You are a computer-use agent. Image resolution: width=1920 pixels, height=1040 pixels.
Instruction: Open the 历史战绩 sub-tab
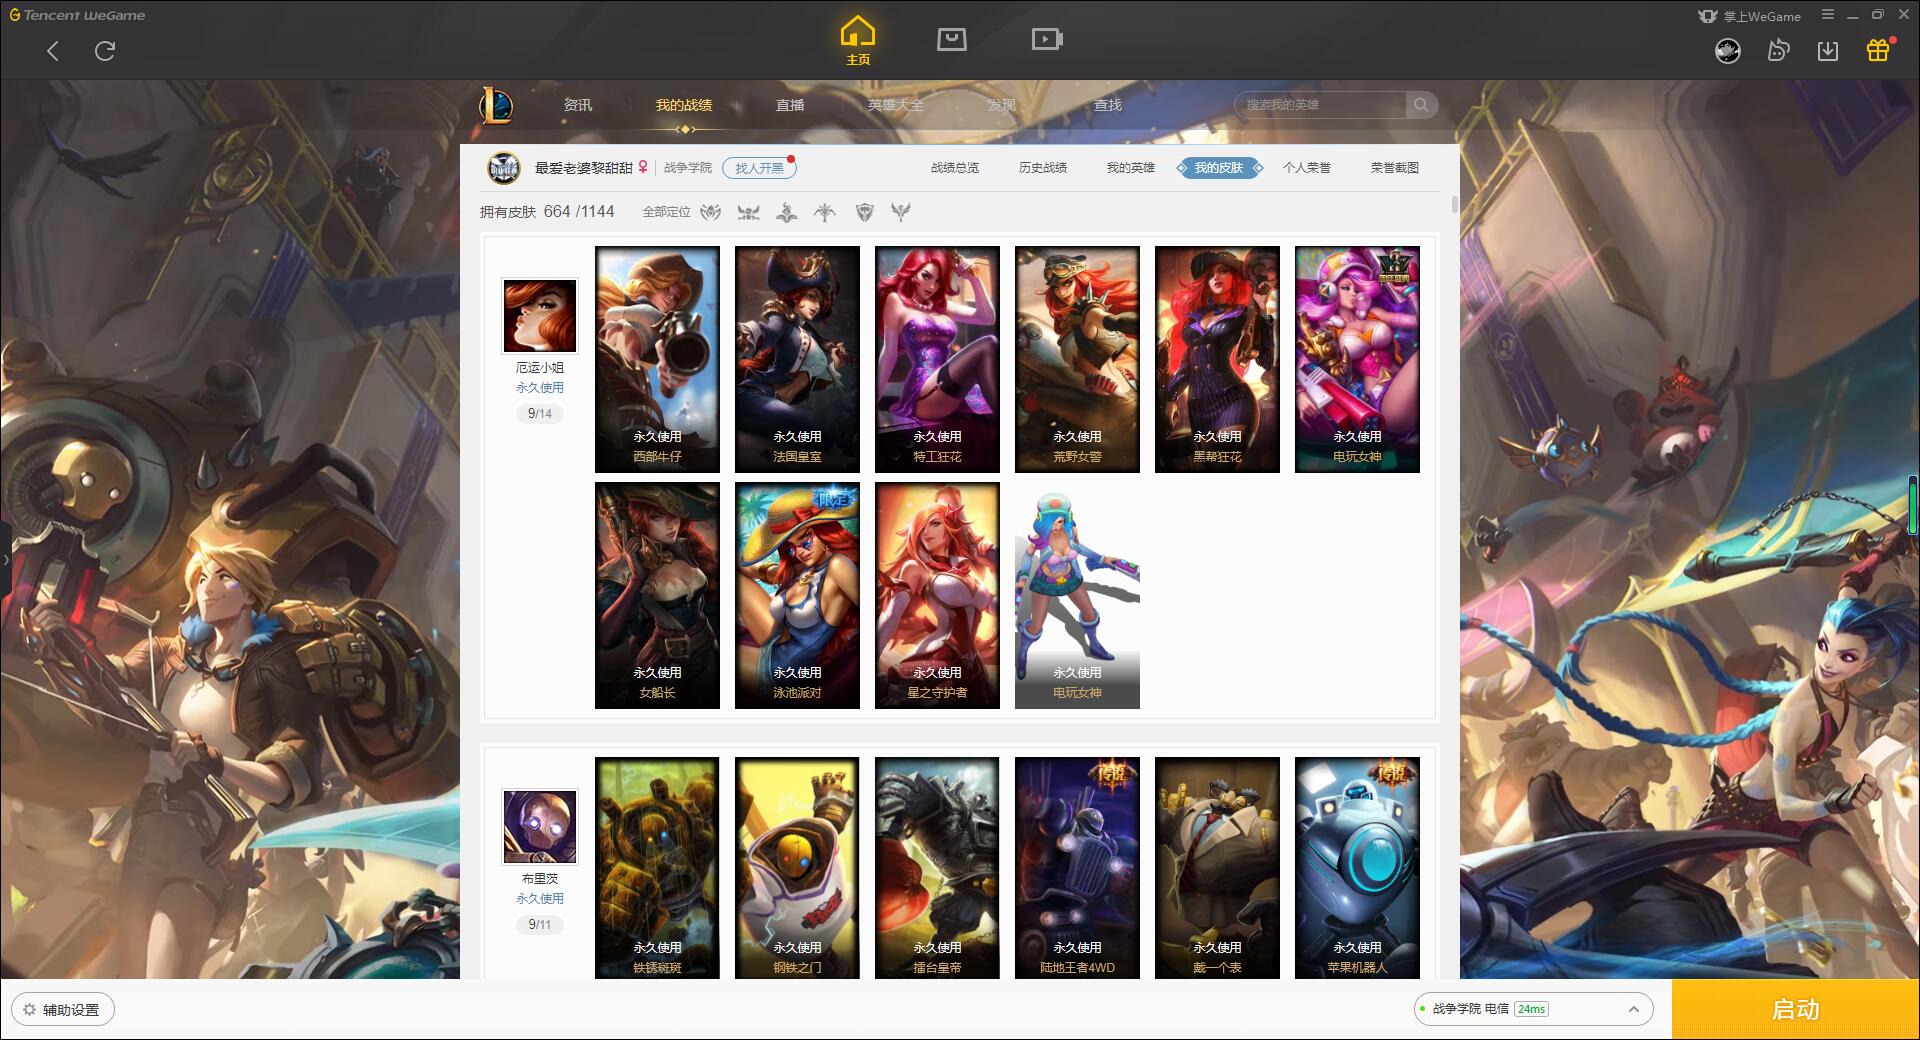1043,168
